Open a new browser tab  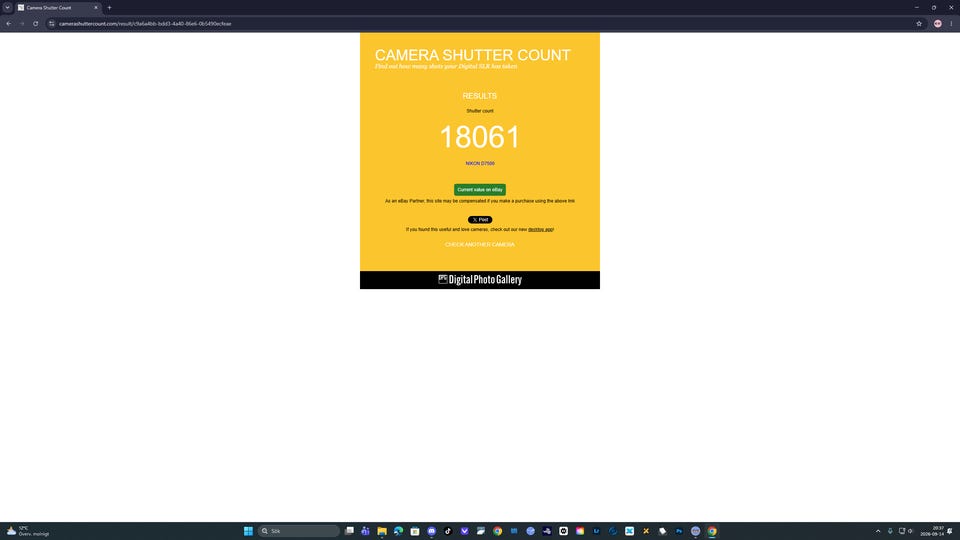tap(110, 8)
